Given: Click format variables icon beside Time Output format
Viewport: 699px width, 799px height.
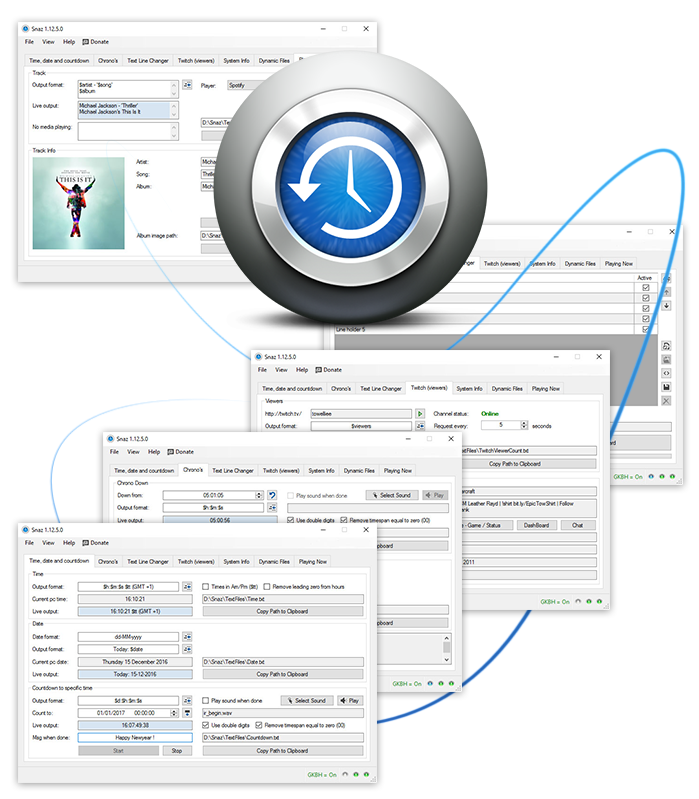Looking at the screenshot, I should coord(187,587).
